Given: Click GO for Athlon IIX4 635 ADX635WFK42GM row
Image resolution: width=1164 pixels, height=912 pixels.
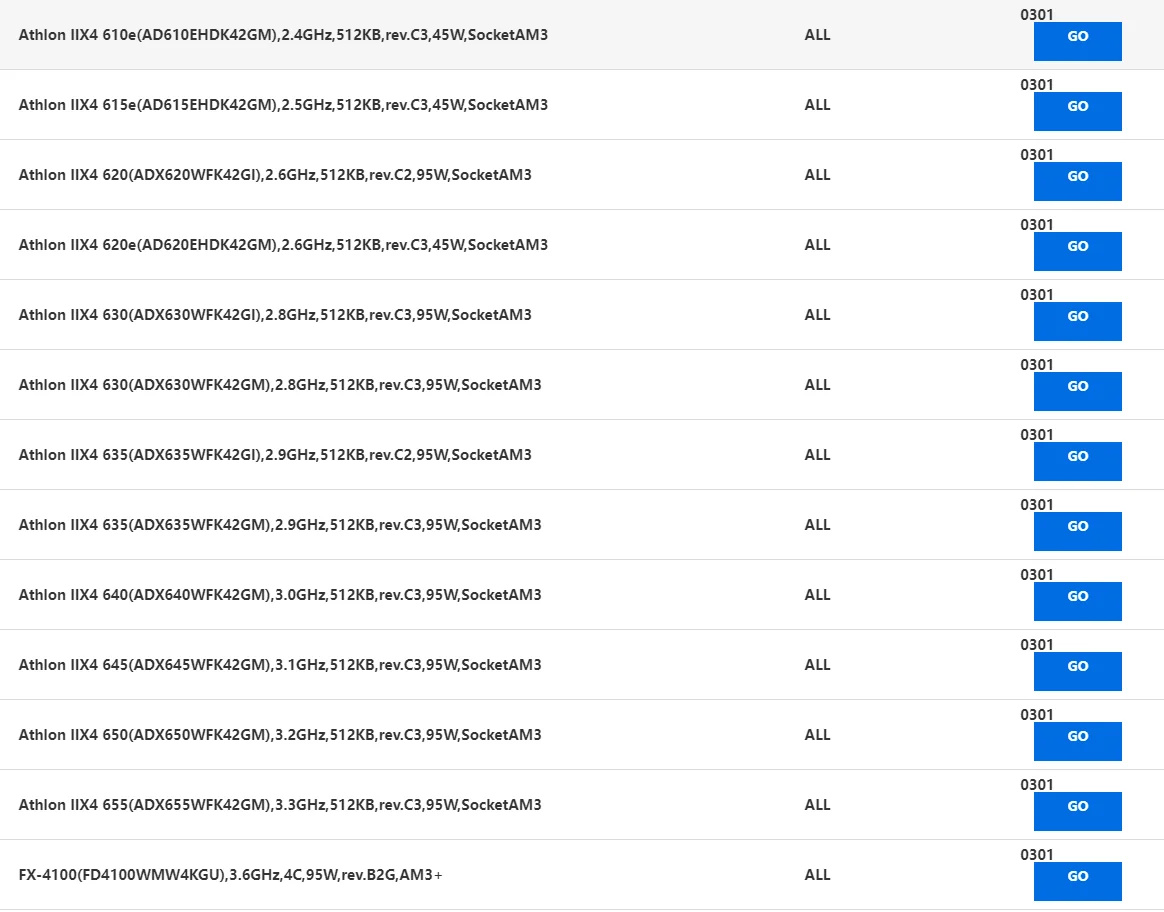Looking at the screenshot, I should pos(1077,531).
